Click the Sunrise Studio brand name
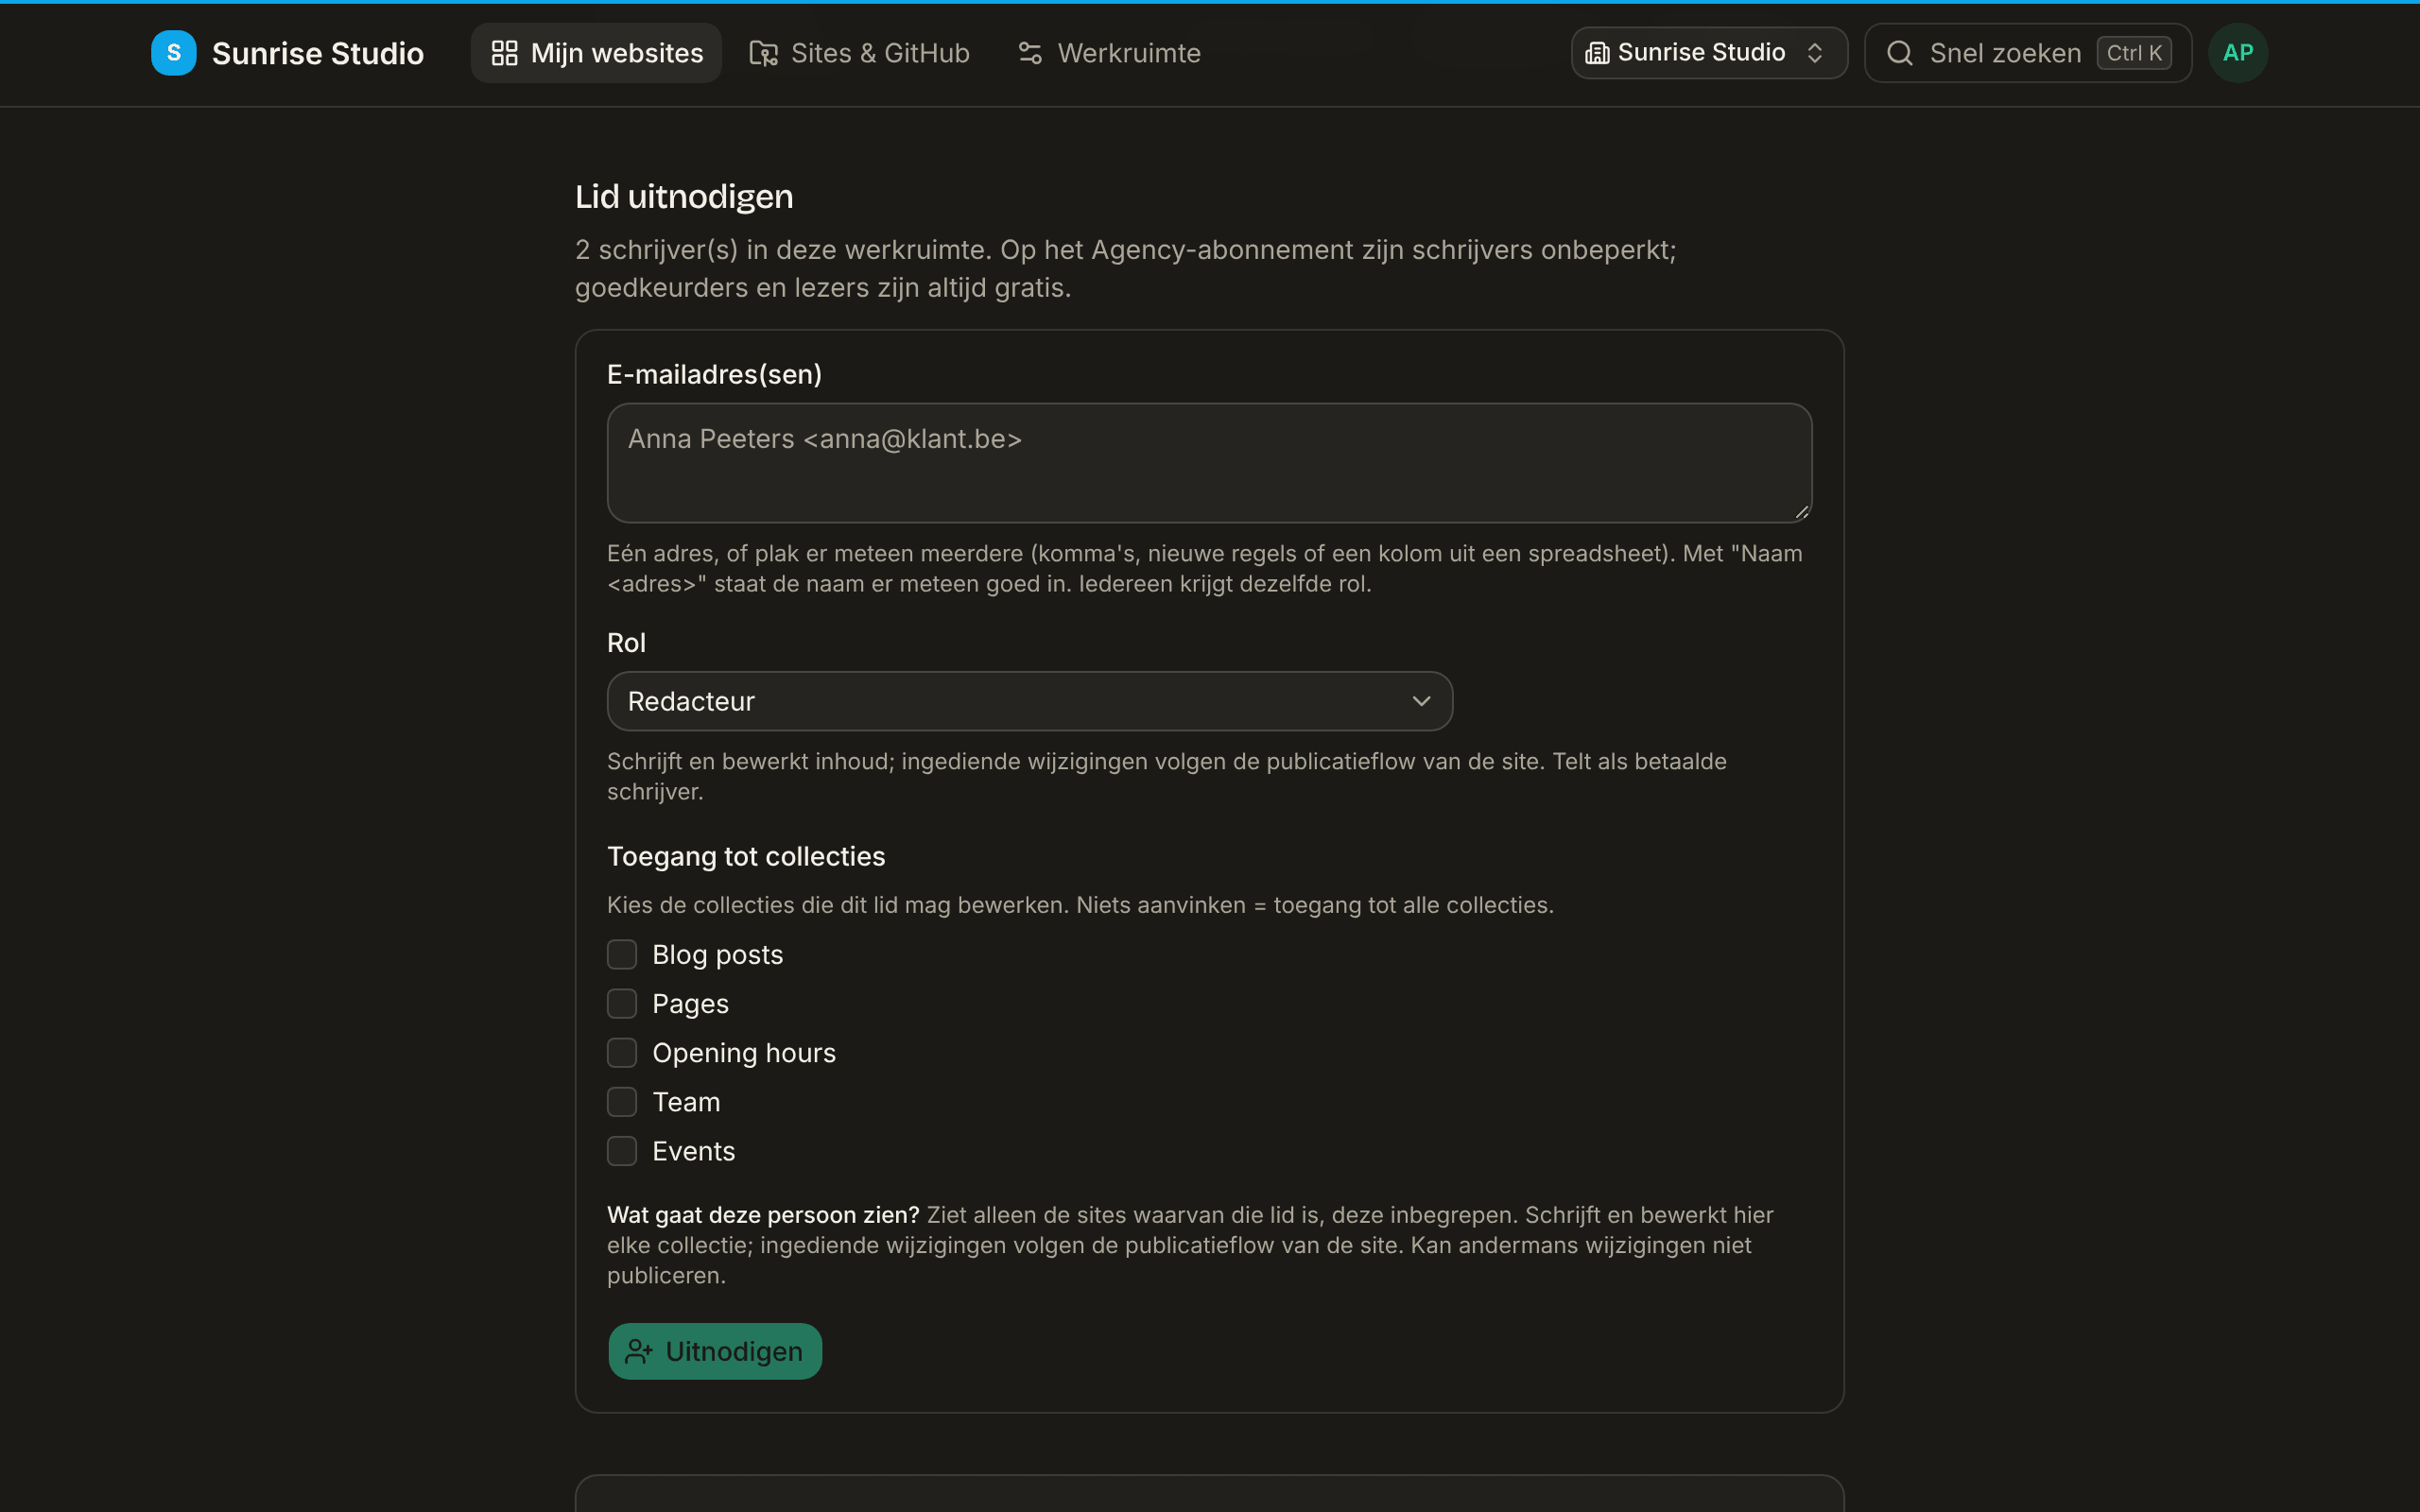2420x1512 pixels. click(317, 53)
